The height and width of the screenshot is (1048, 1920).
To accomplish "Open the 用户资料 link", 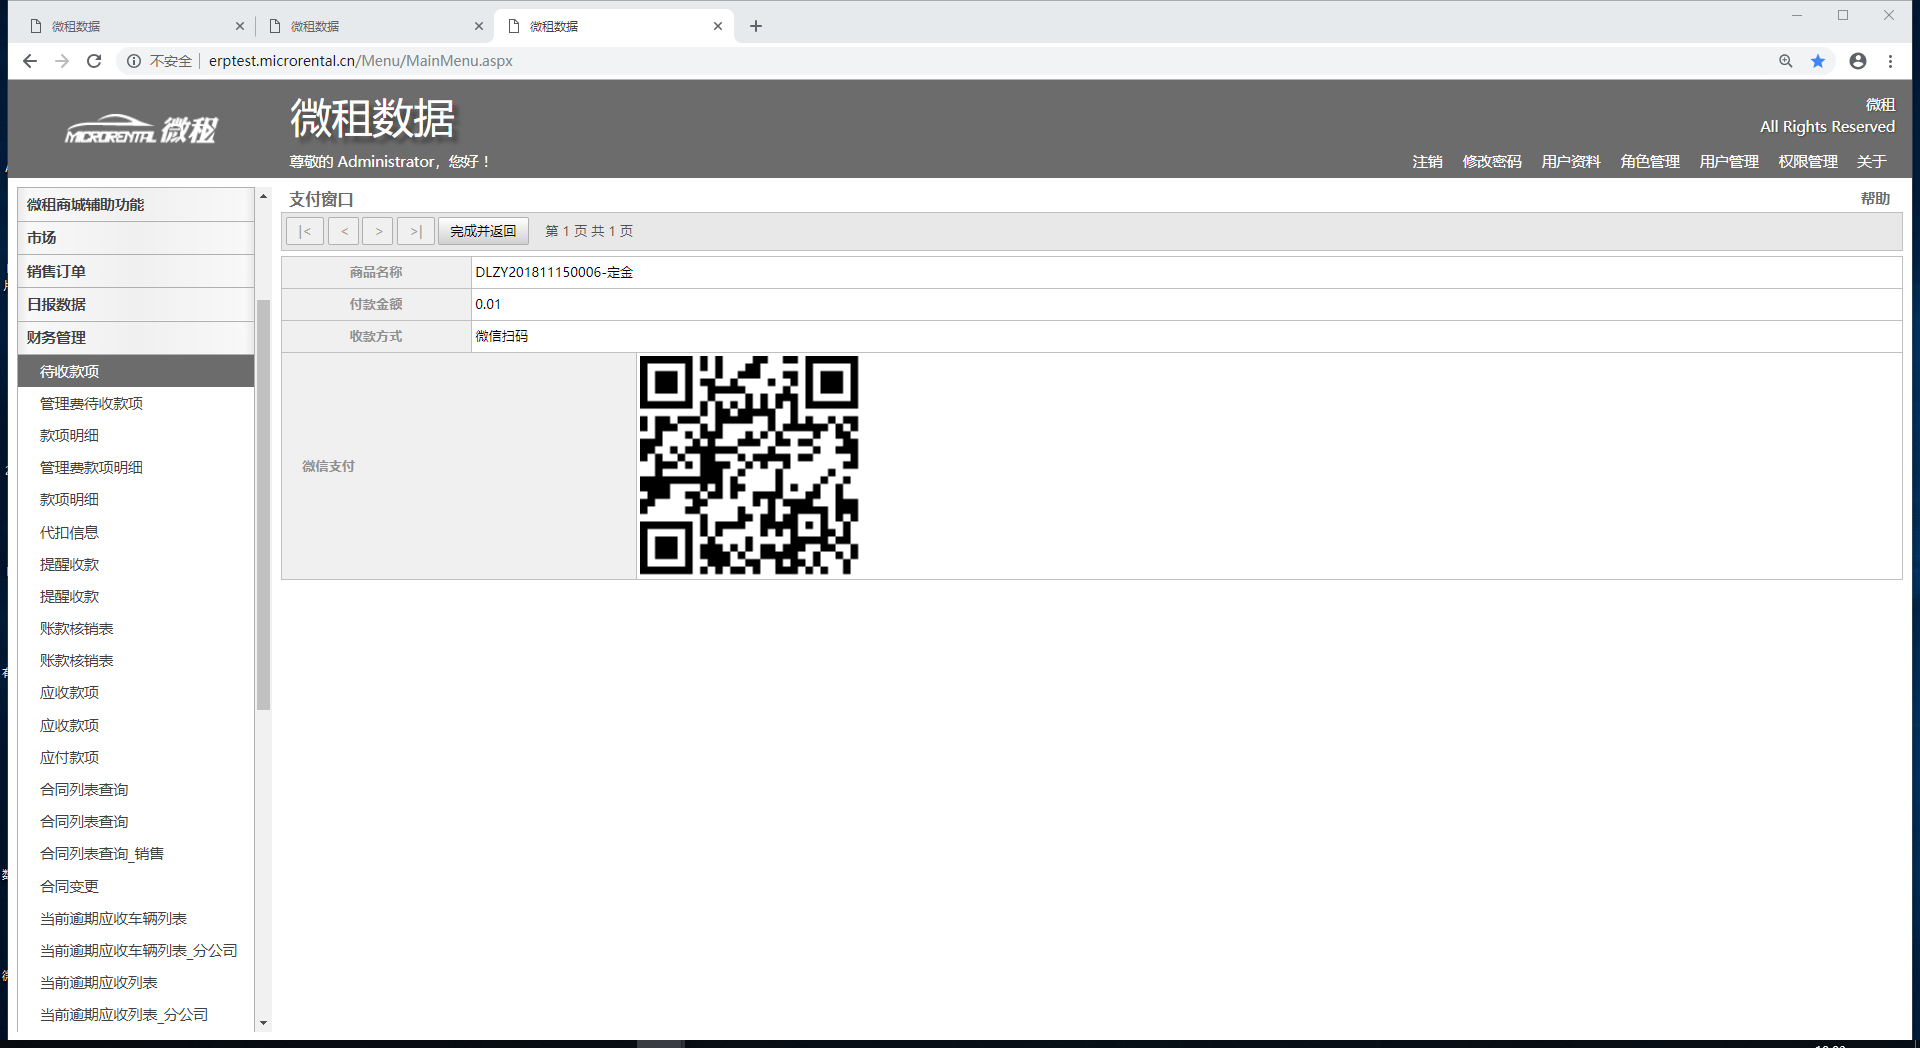I will (1571, 162).
